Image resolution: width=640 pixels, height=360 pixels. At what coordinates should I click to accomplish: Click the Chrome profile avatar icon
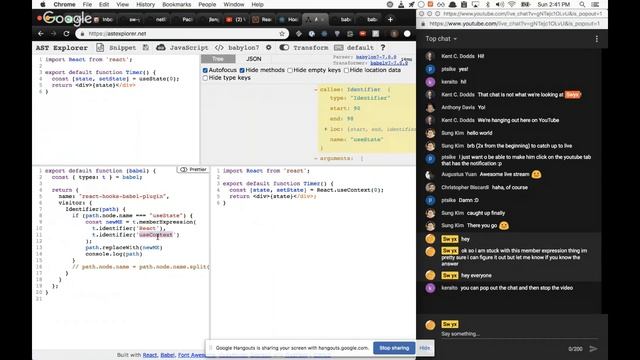click(394, 33)
